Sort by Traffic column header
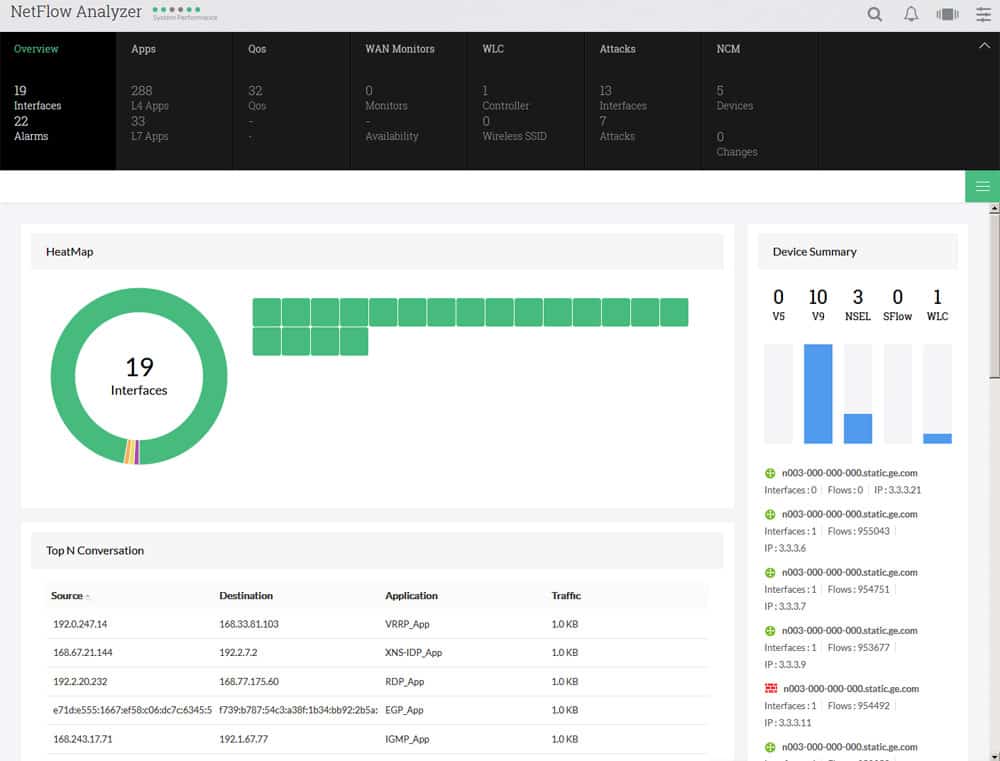The width and height of the screenshot is (1000, 761). click(x=566, y=596)
